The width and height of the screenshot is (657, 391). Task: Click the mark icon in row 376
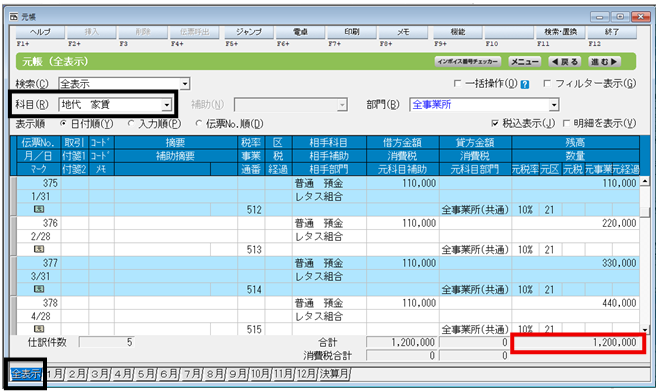point(39,249)
